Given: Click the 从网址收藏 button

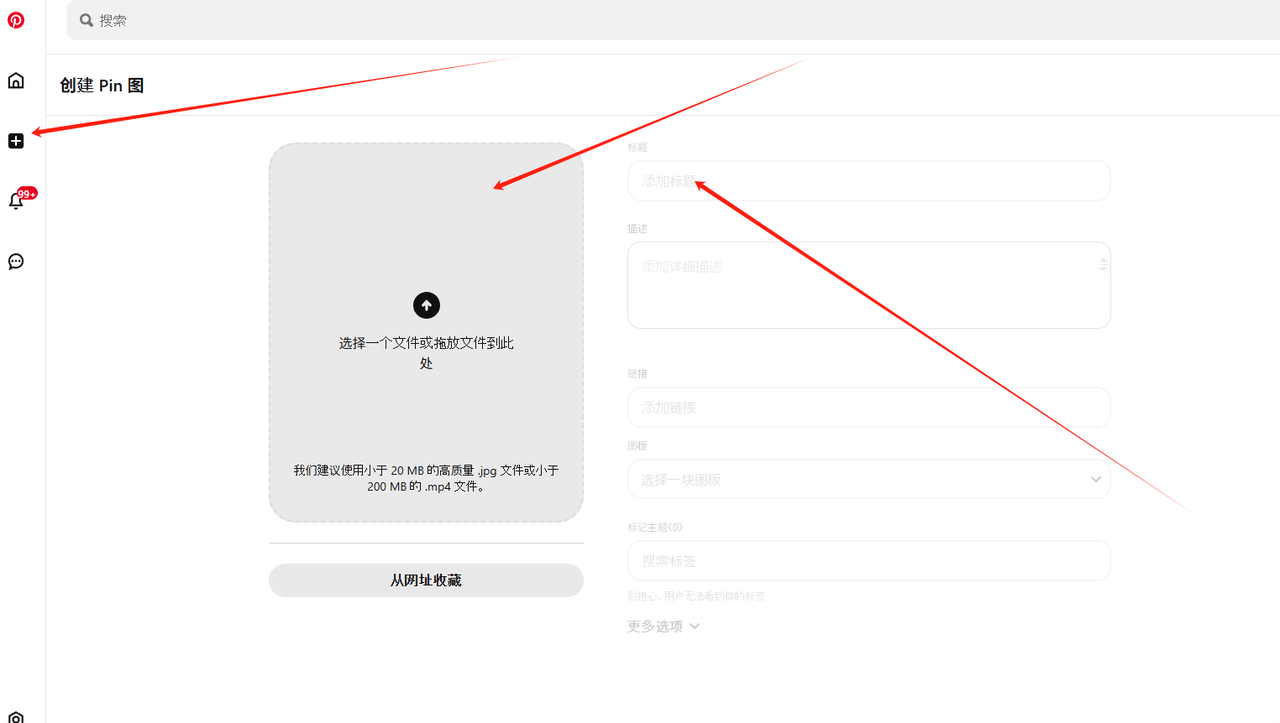Looking at the screenshot, I should (426, 580).
